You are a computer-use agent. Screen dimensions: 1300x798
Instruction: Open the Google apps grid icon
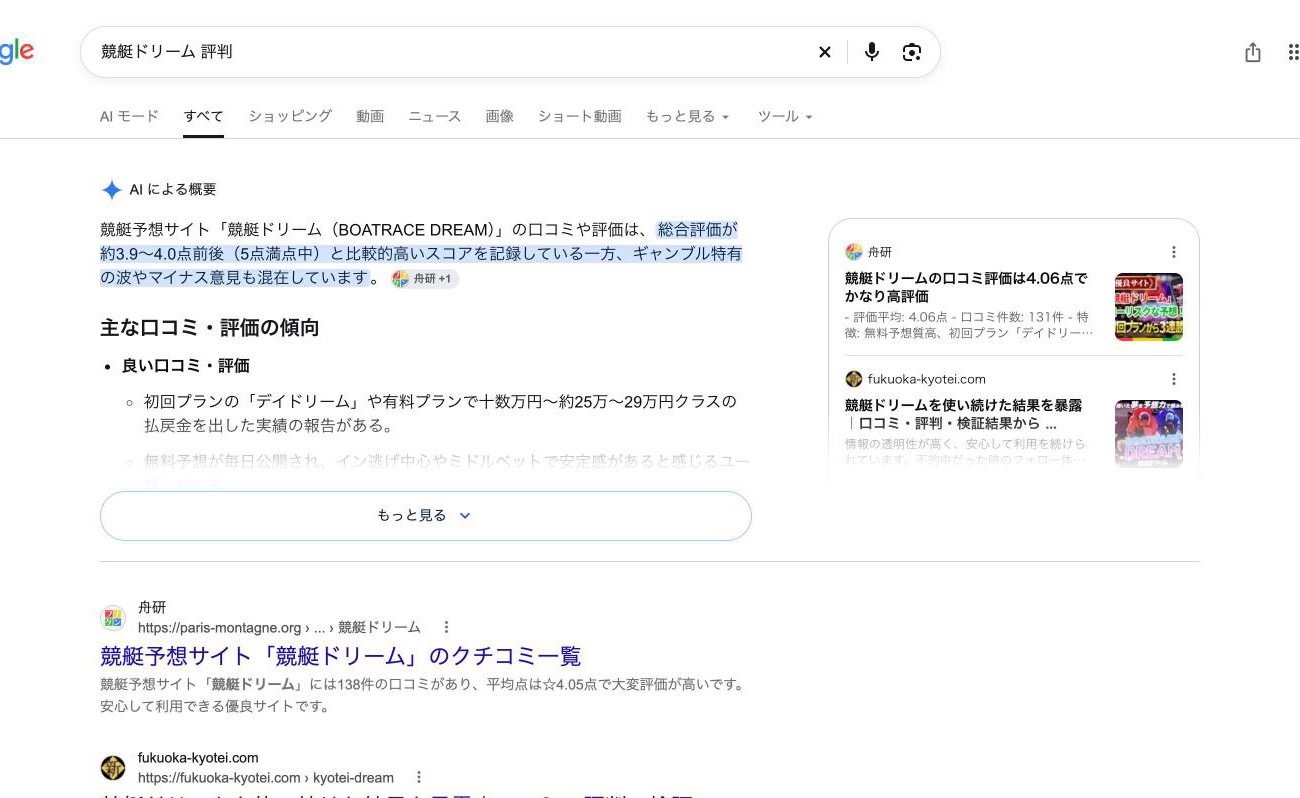point(1293,52)
